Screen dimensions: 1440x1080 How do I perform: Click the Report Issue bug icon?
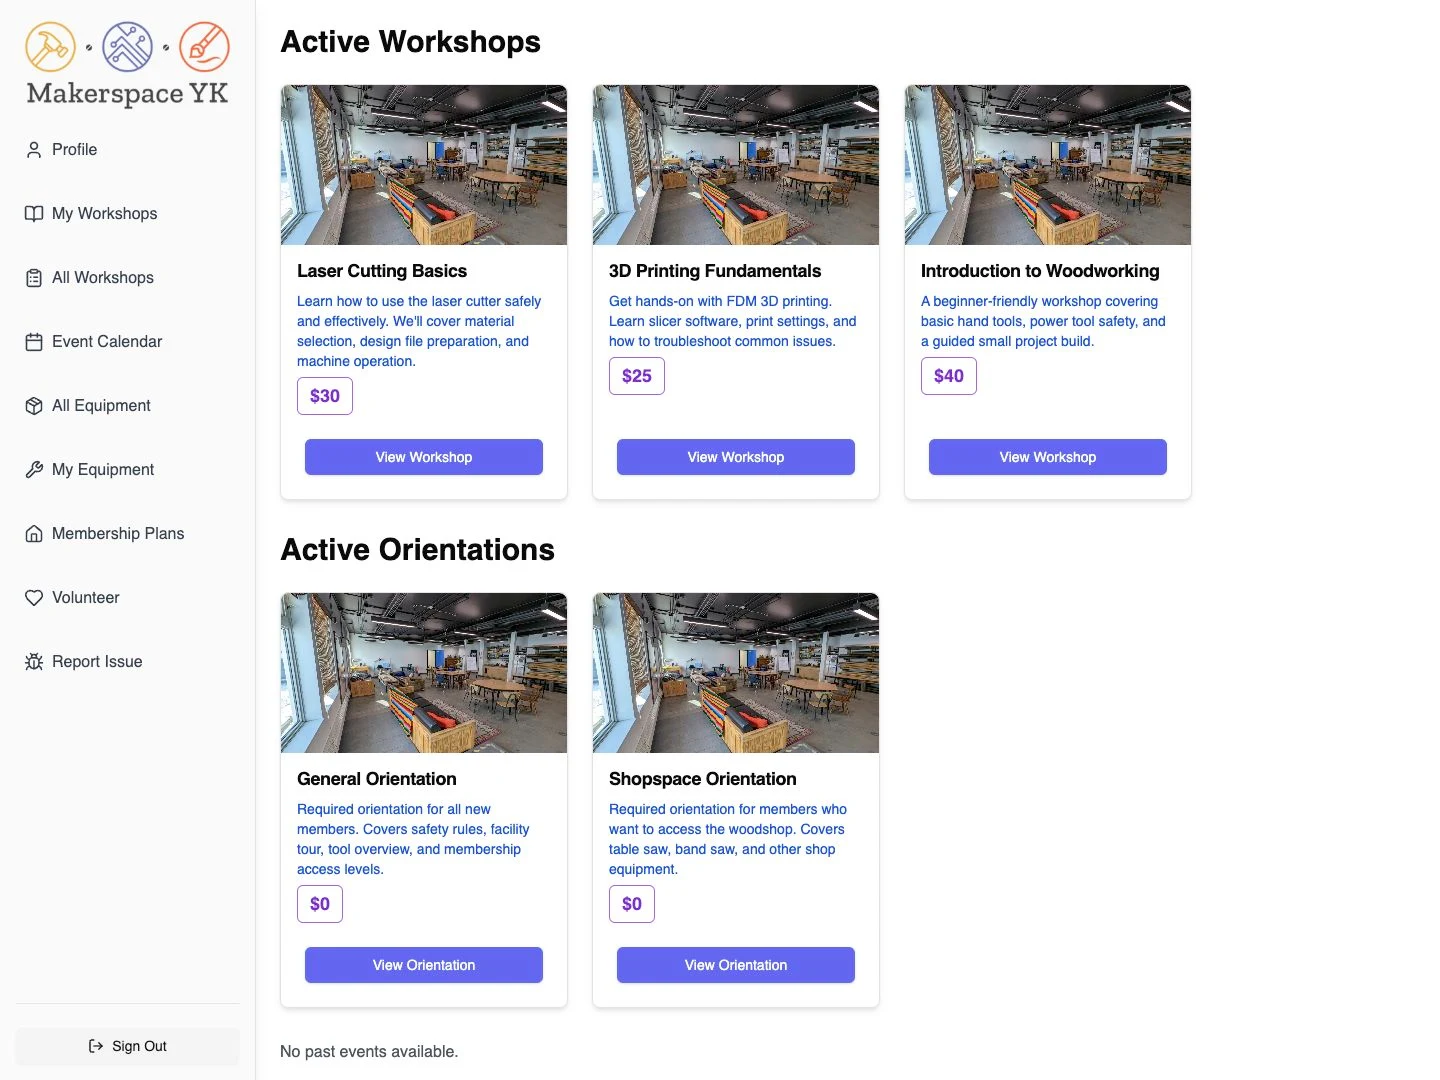(x=34, y=662)
